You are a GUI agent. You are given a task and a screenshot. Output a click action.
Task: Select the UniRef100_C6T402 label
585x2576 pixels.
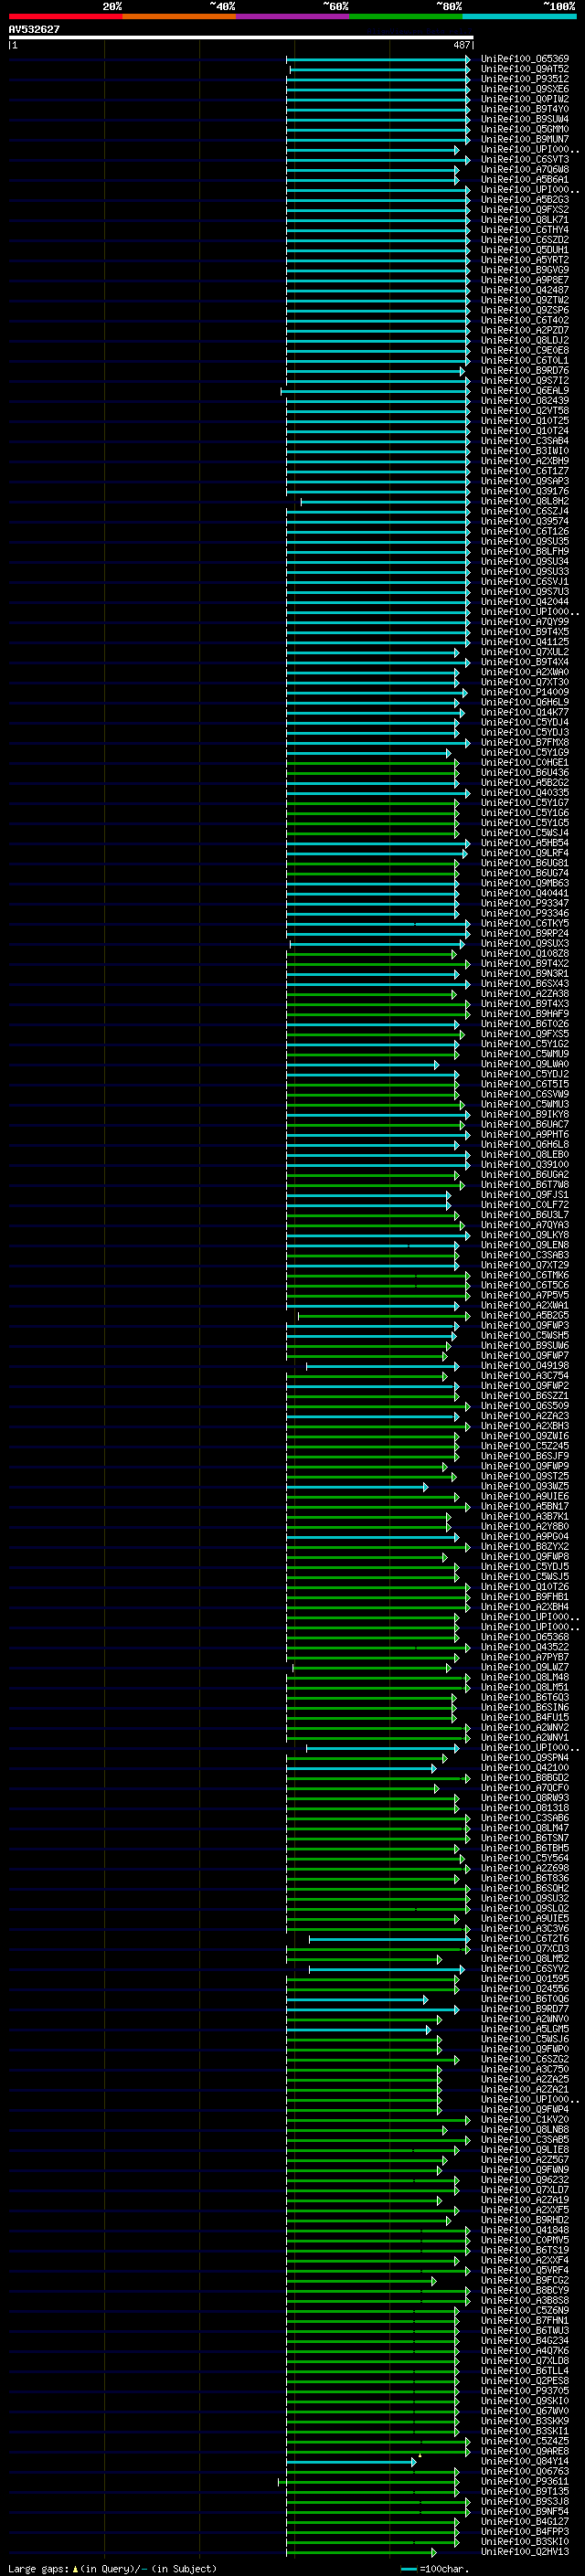tap(525, 320)
